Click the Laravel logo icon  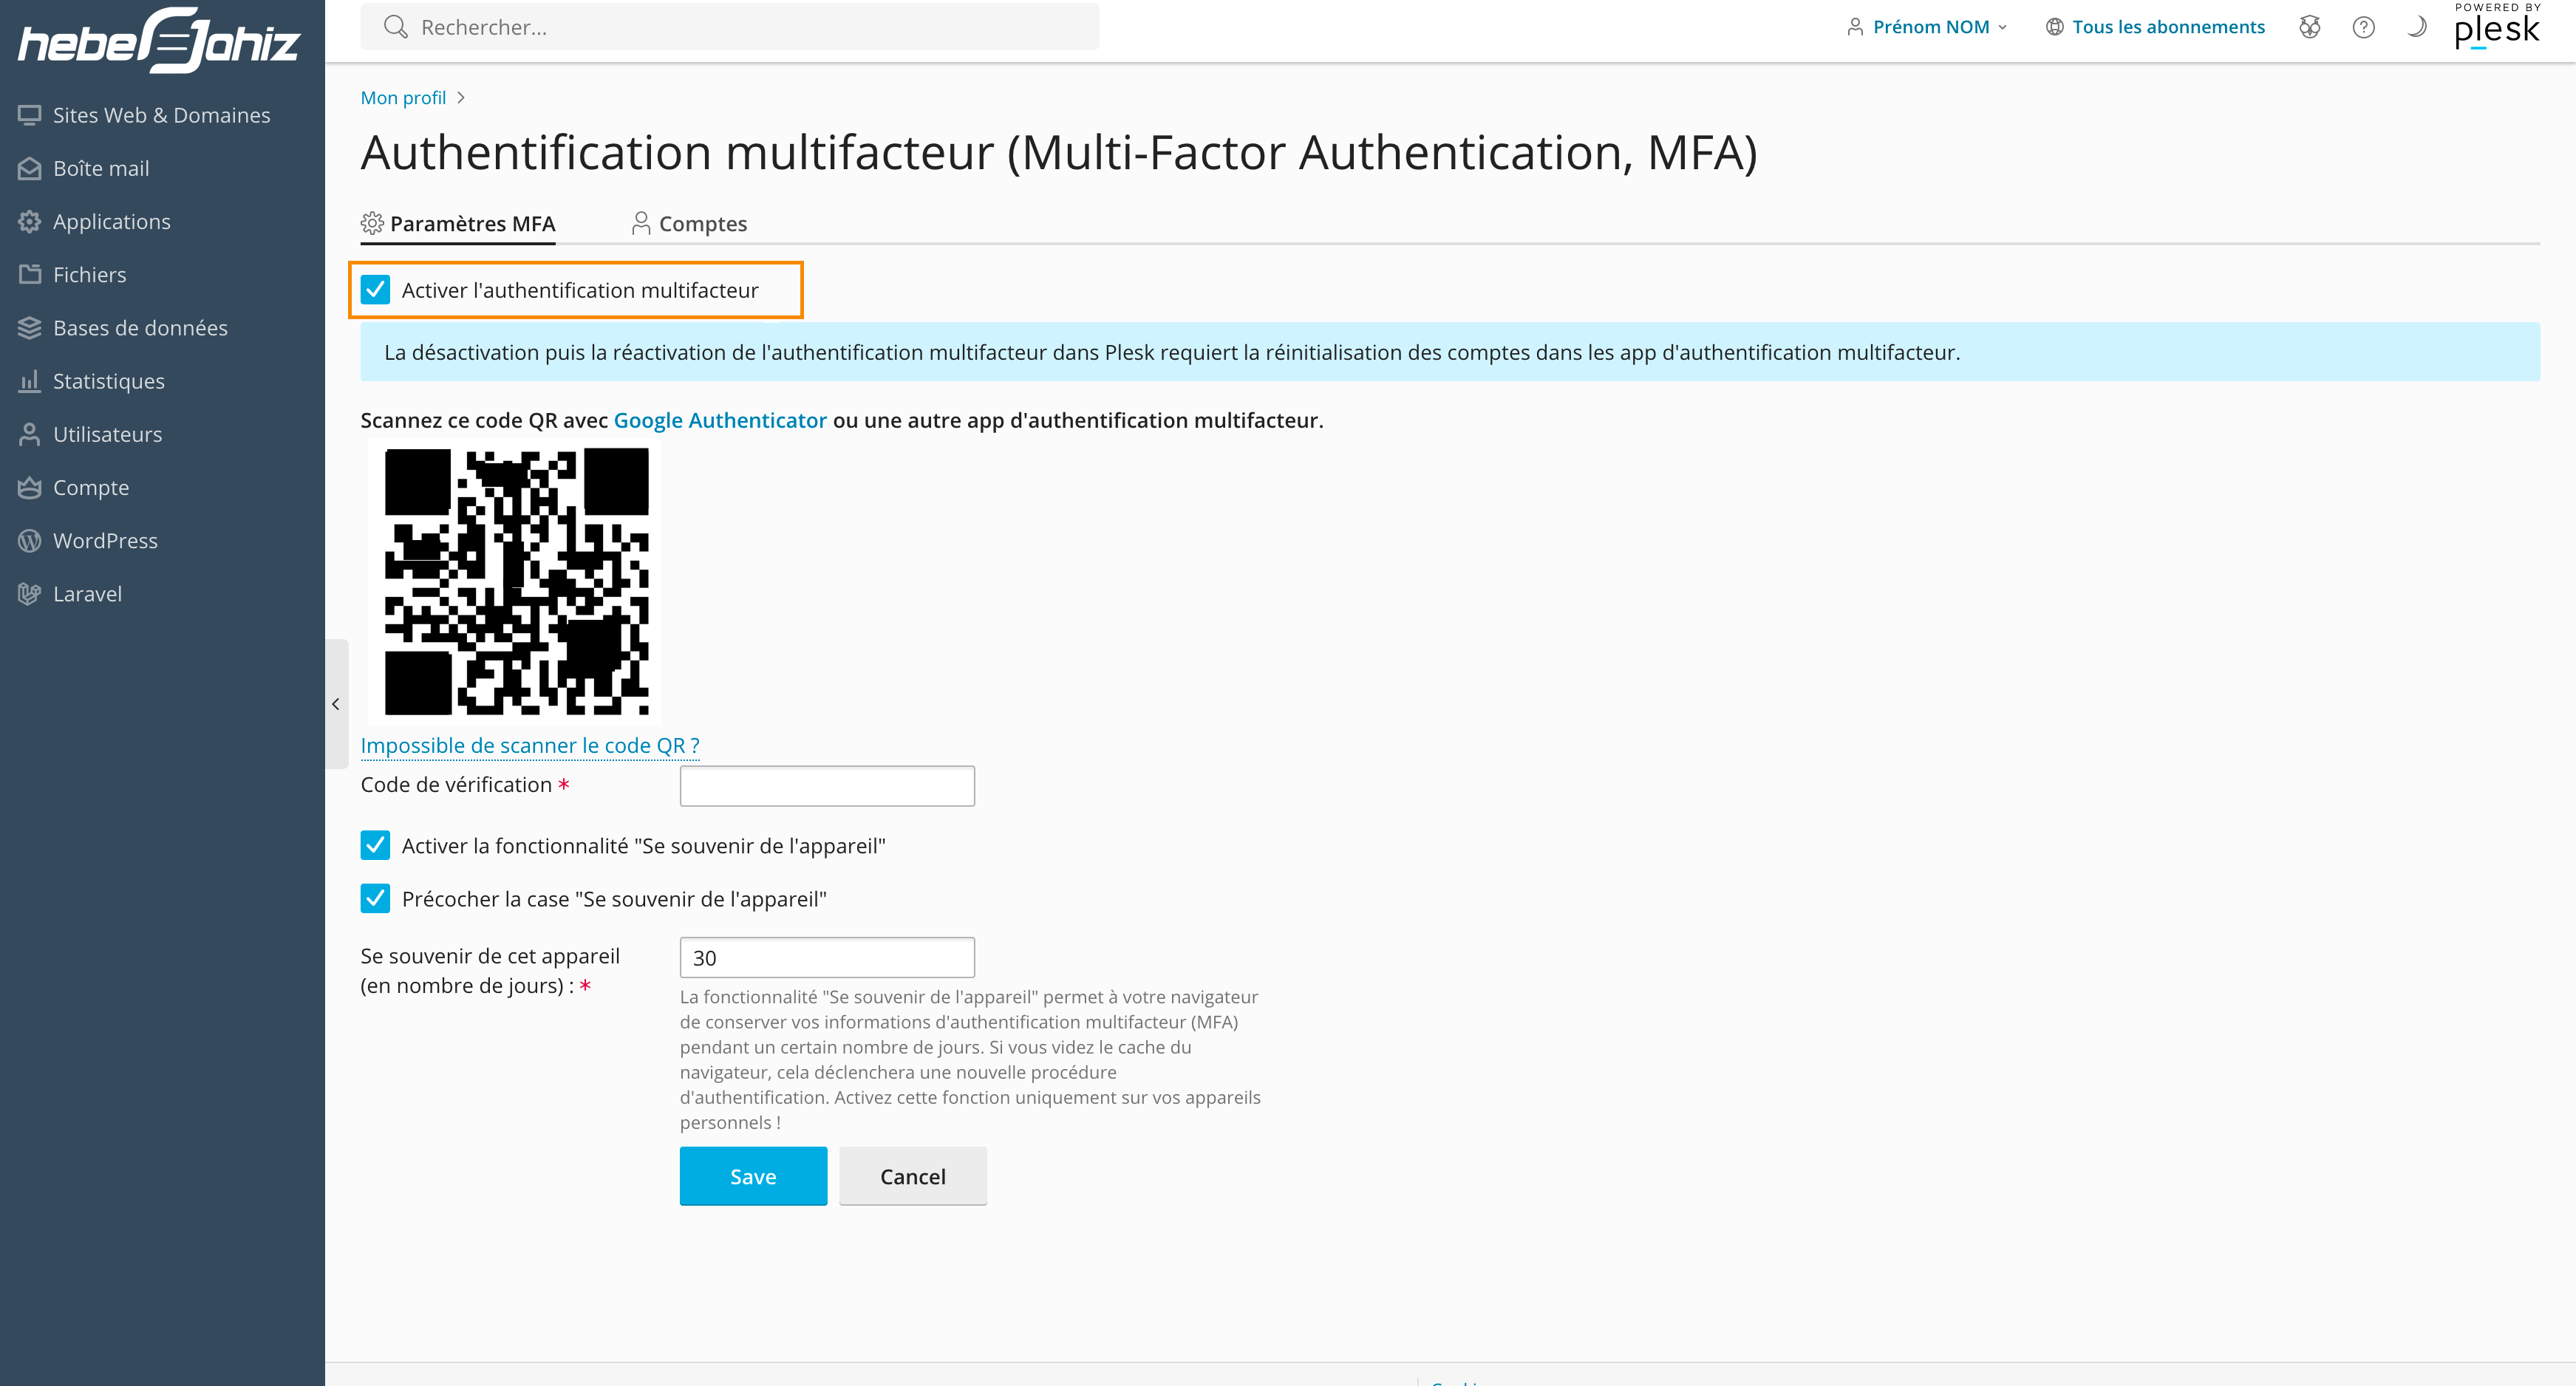click(29, 594)
